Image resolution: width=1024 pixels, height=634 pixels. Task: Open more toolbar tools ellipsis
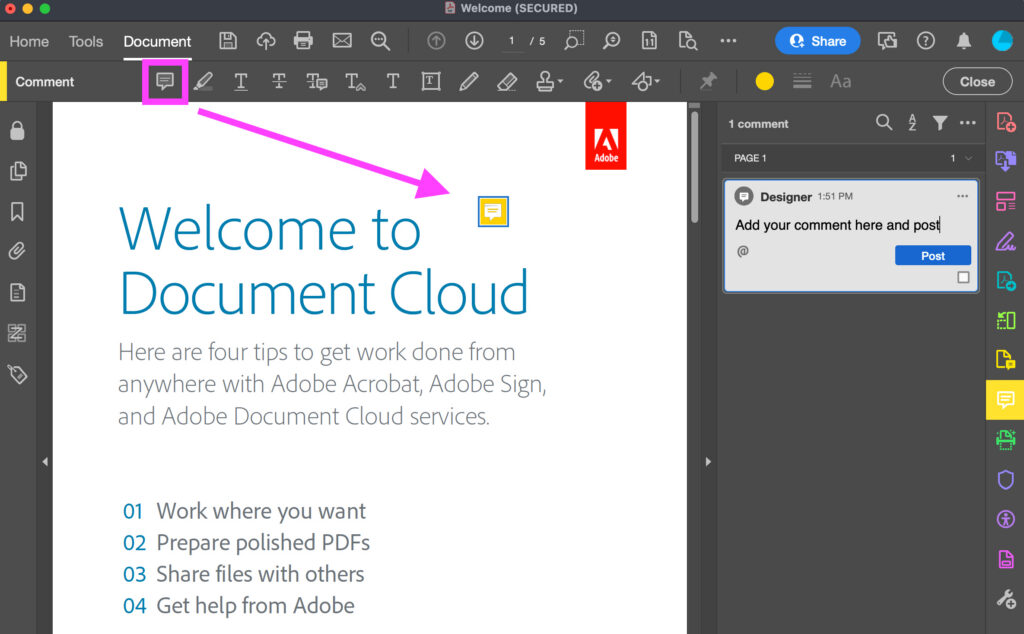point(728,40)
